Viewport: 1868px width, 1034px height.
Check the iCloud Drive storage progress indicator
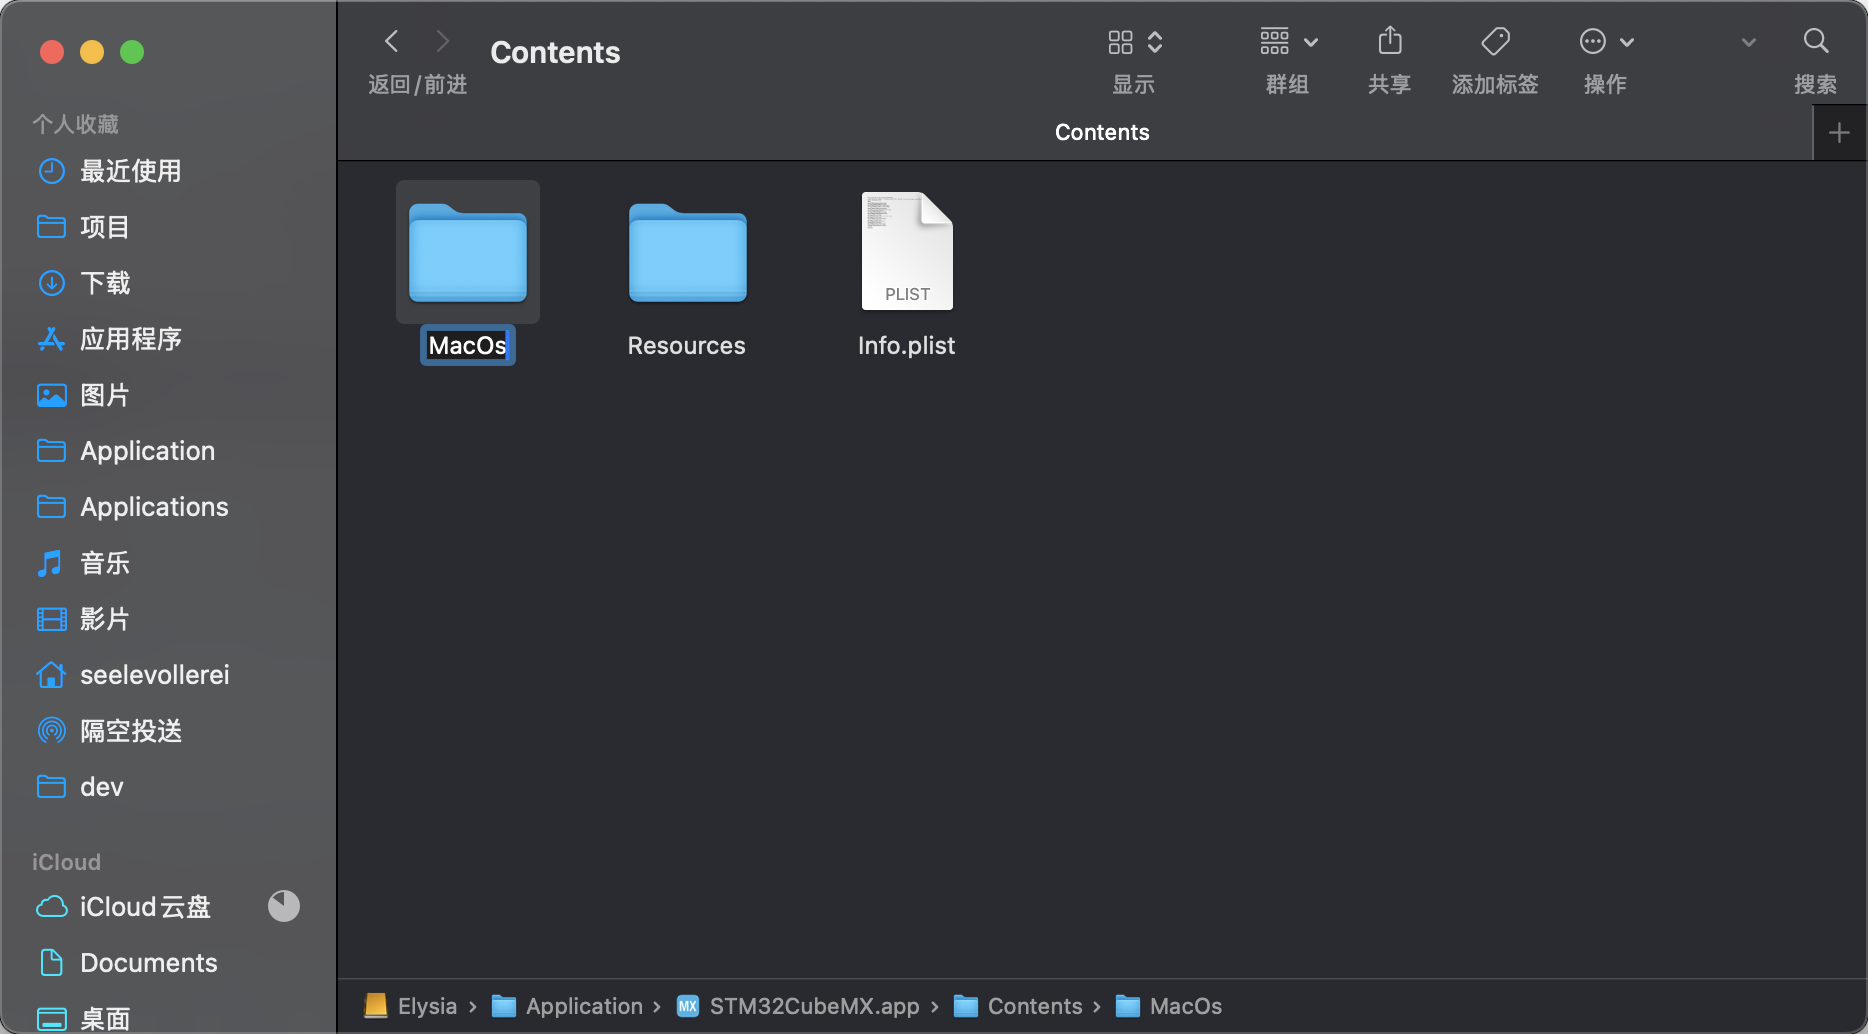pos(284,906)
